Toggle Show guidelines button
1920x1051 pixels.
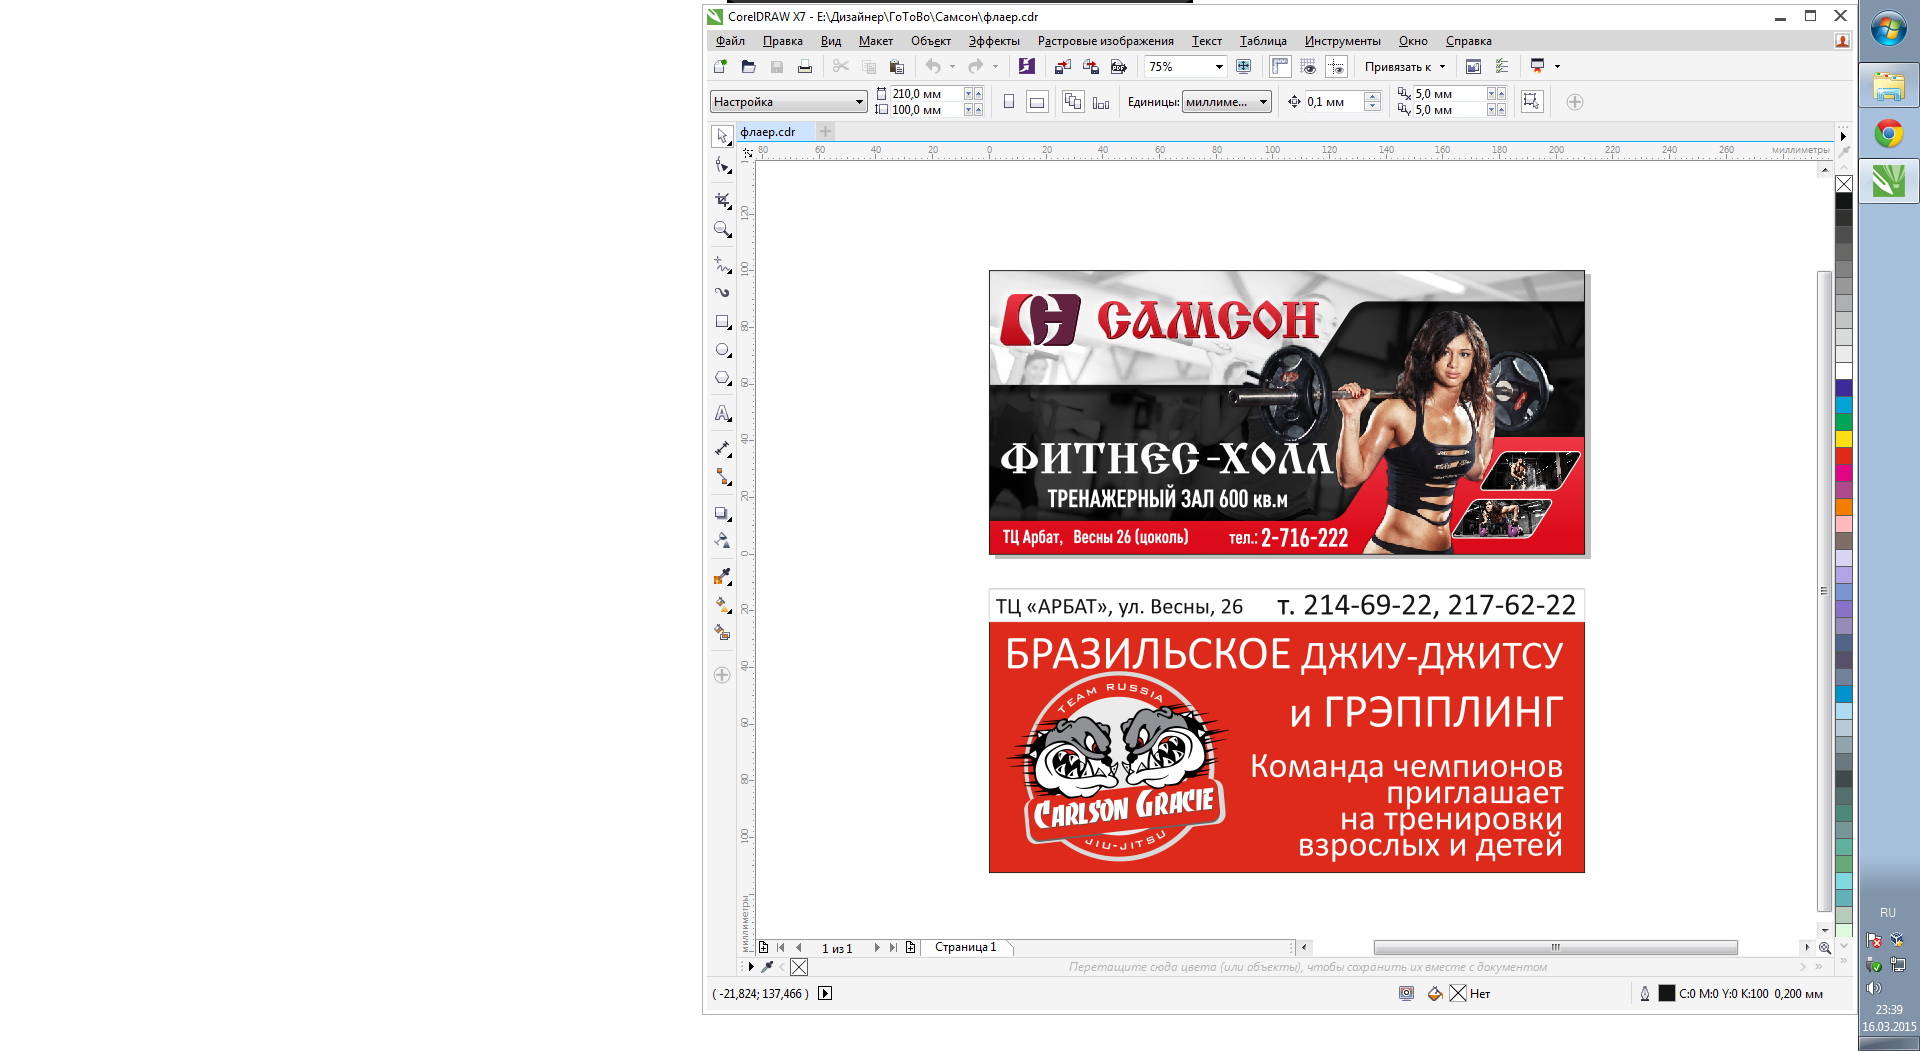tap(1337, 67)
